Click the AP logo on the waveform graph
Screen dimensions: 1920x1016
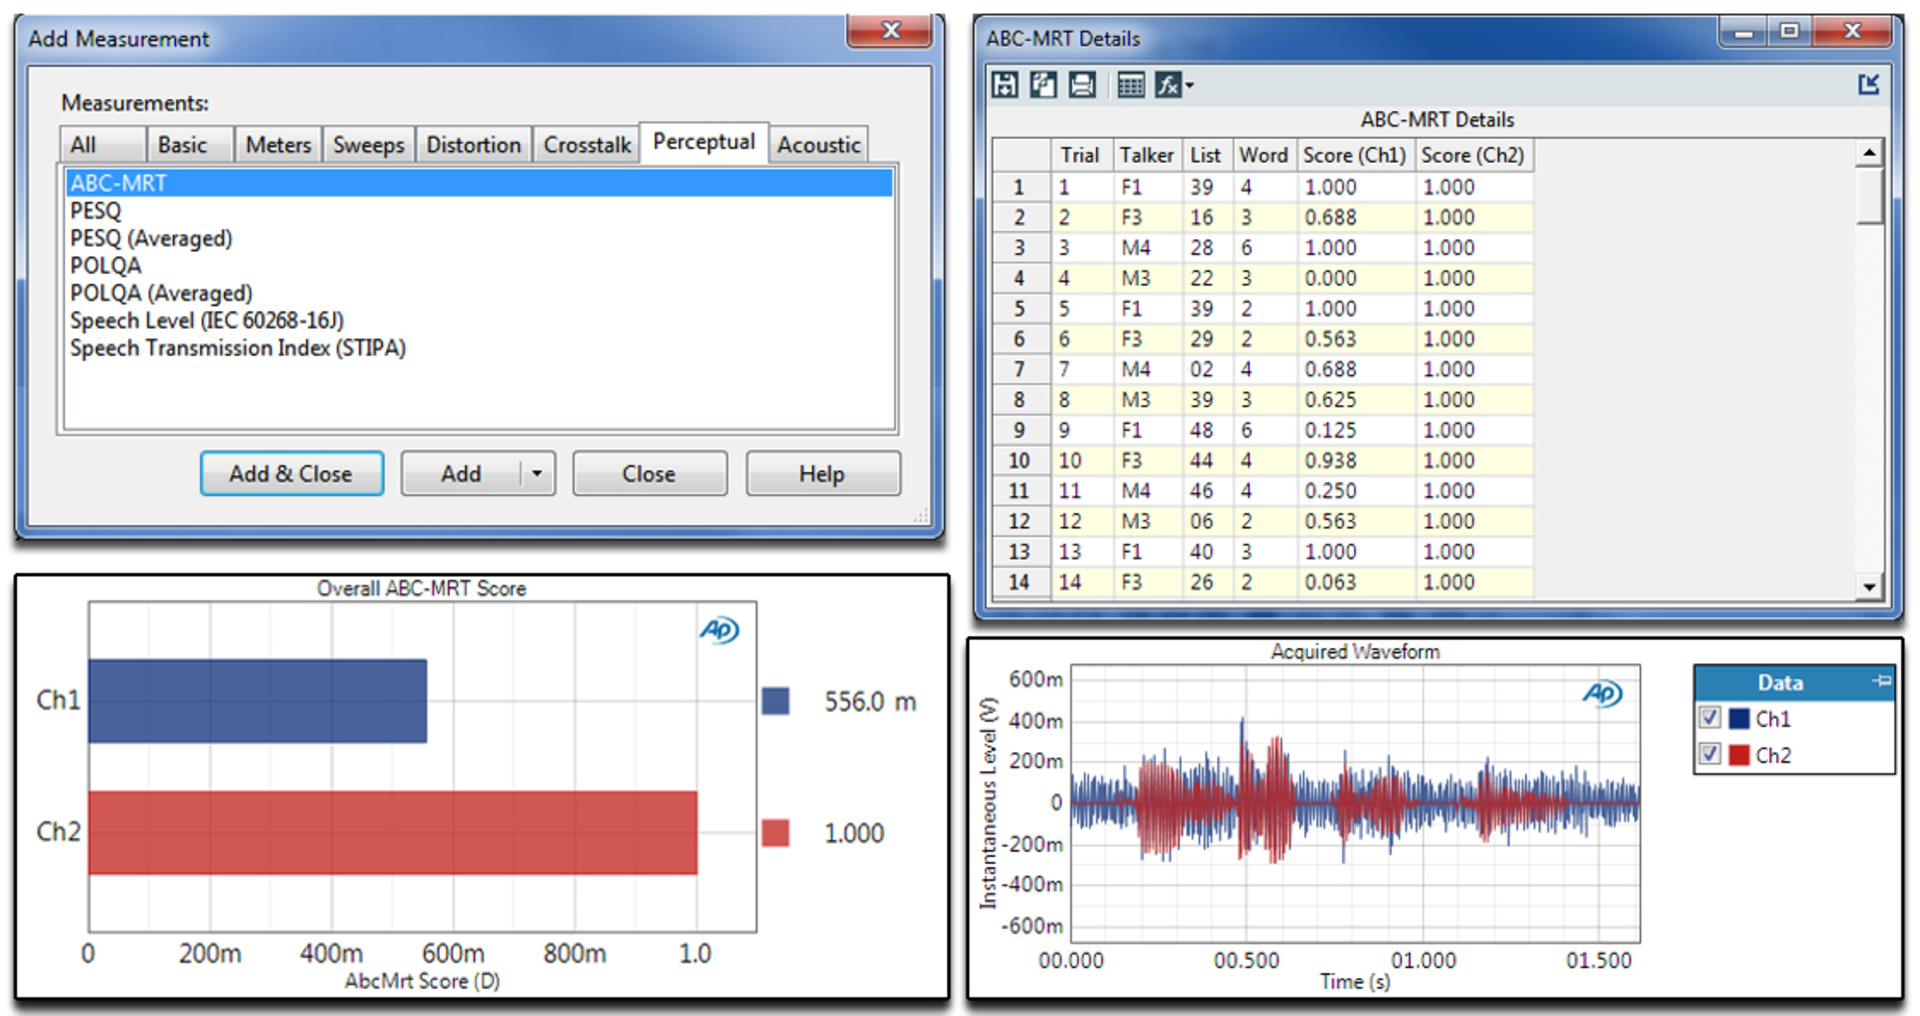tap(1601, 692)
